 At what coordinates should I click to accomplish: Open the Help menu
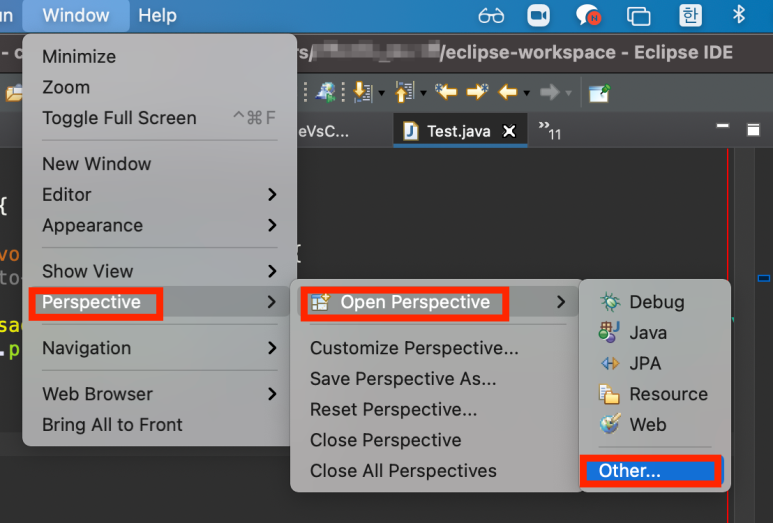(157, 15)
